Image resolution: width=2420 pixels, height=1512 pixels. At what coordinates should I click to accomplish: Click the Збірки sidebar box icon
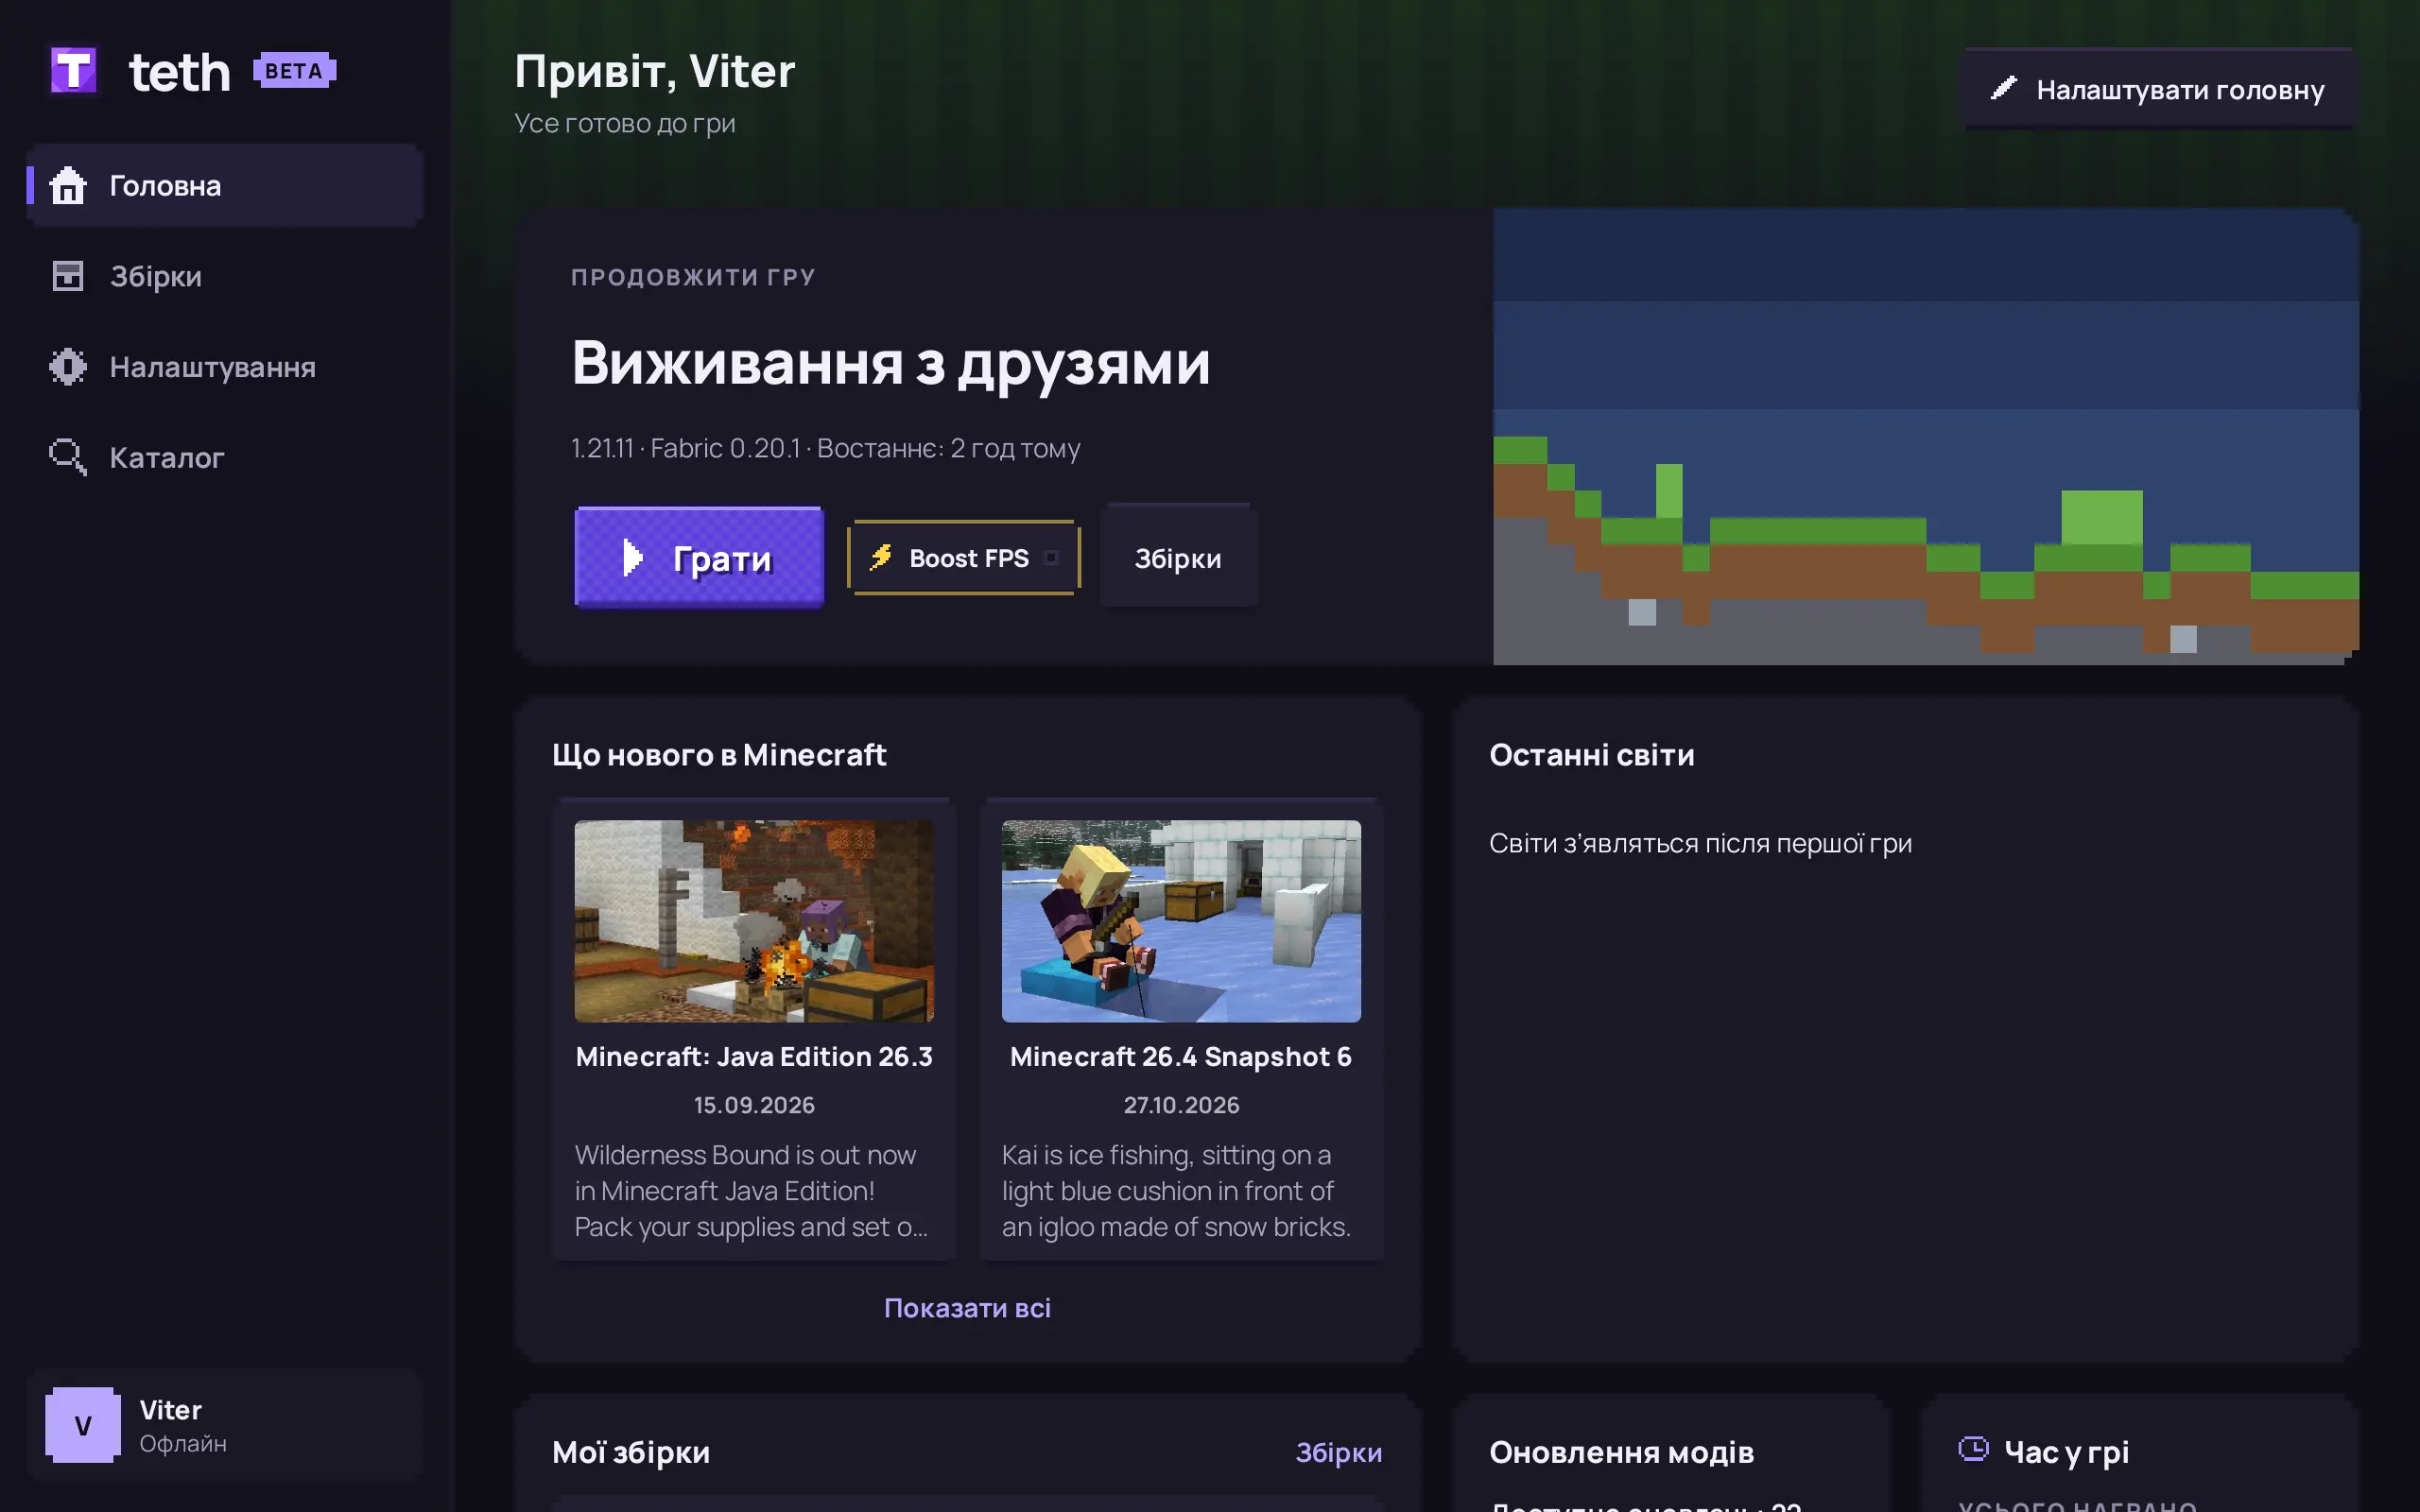(68, 276)
